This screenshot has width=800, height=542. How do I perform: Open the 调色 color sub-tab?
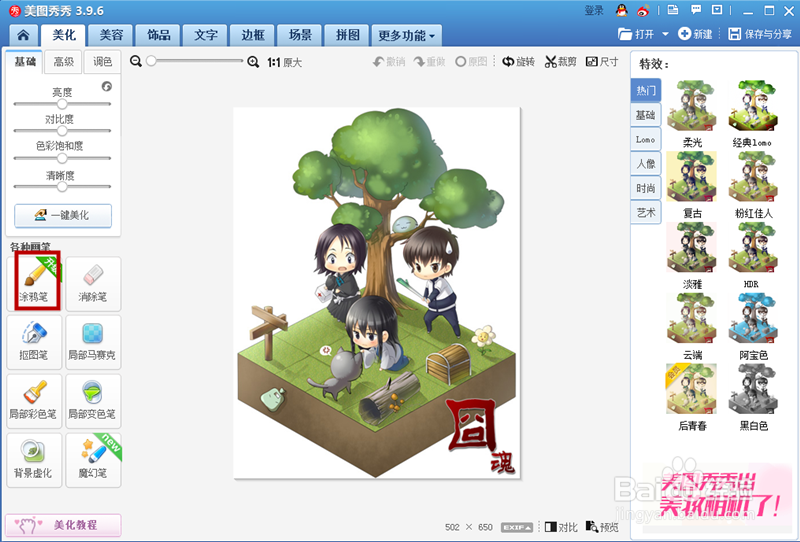point(102,62)
